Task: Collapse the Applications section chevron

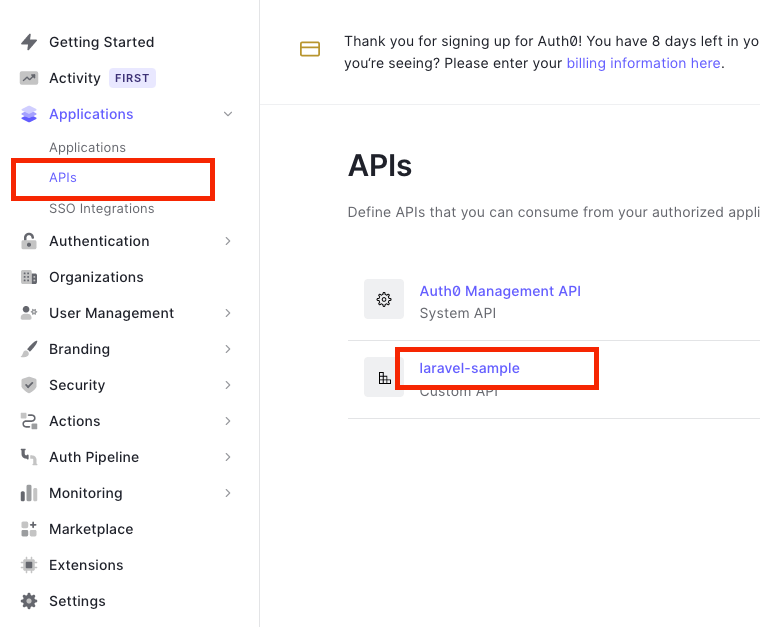Action: [228, 114]
